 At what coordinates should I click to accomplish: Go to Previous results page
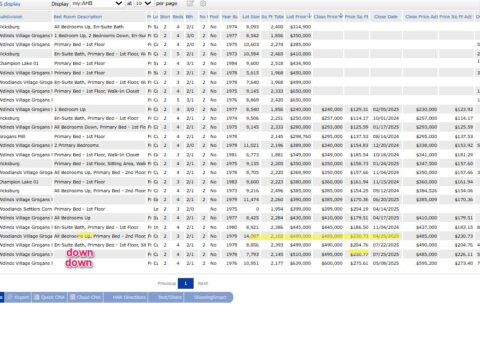(x=167, y=283)
